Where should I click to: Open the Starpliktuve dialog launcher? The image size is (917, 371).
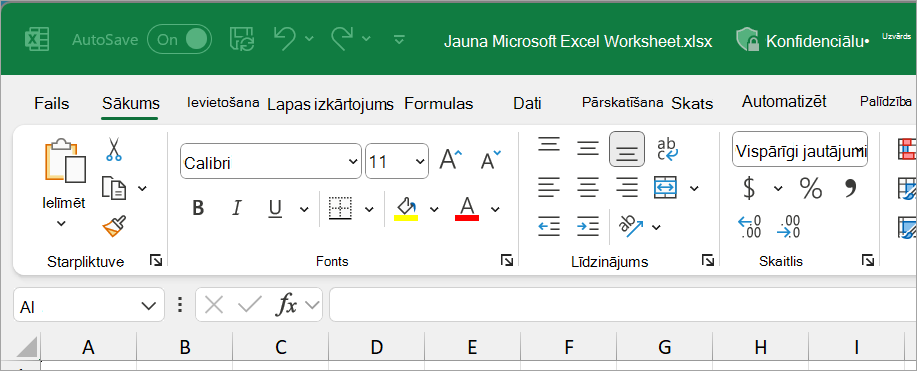156,260
